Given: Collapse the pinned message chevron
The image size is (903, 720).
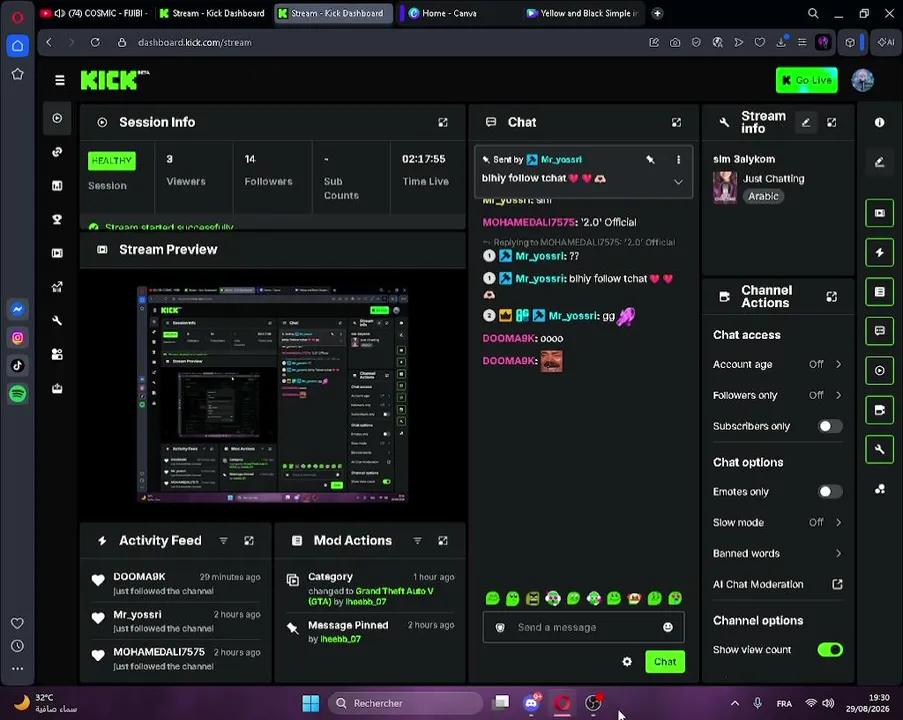Looking at the screenshot, I should [678, 181].
